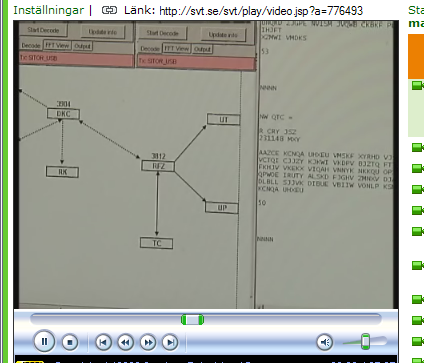Click the RFZ node in the diagram
The image size is (424, 363).
coord(158,166)
